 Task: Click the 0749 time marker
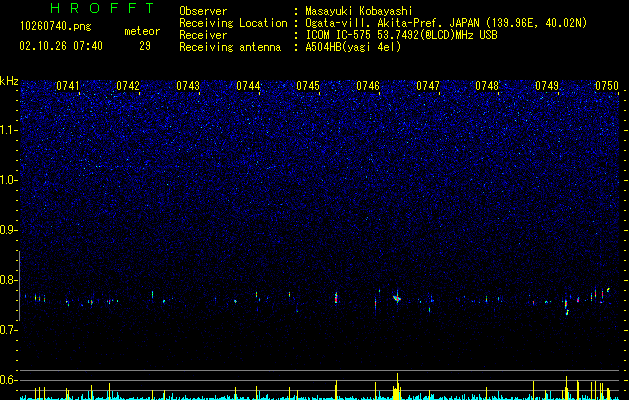547,86
